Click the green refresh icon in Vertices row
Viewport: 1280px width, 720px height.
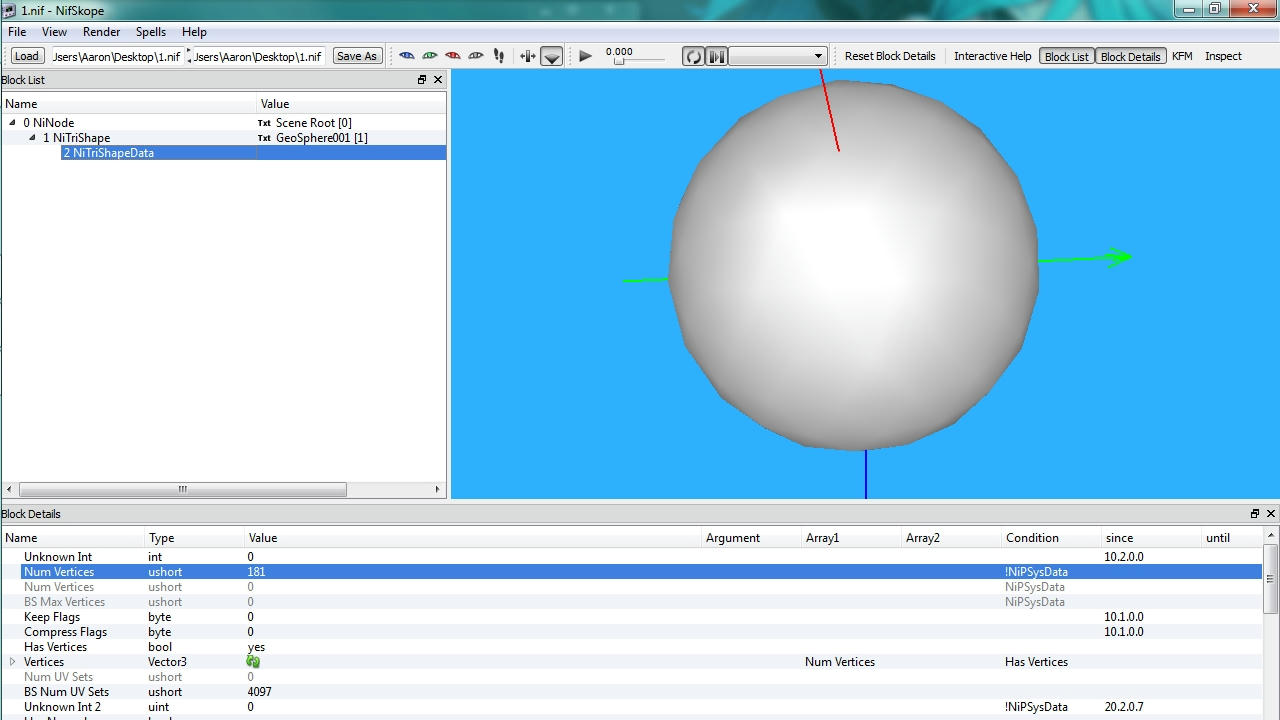click(253, 662)
